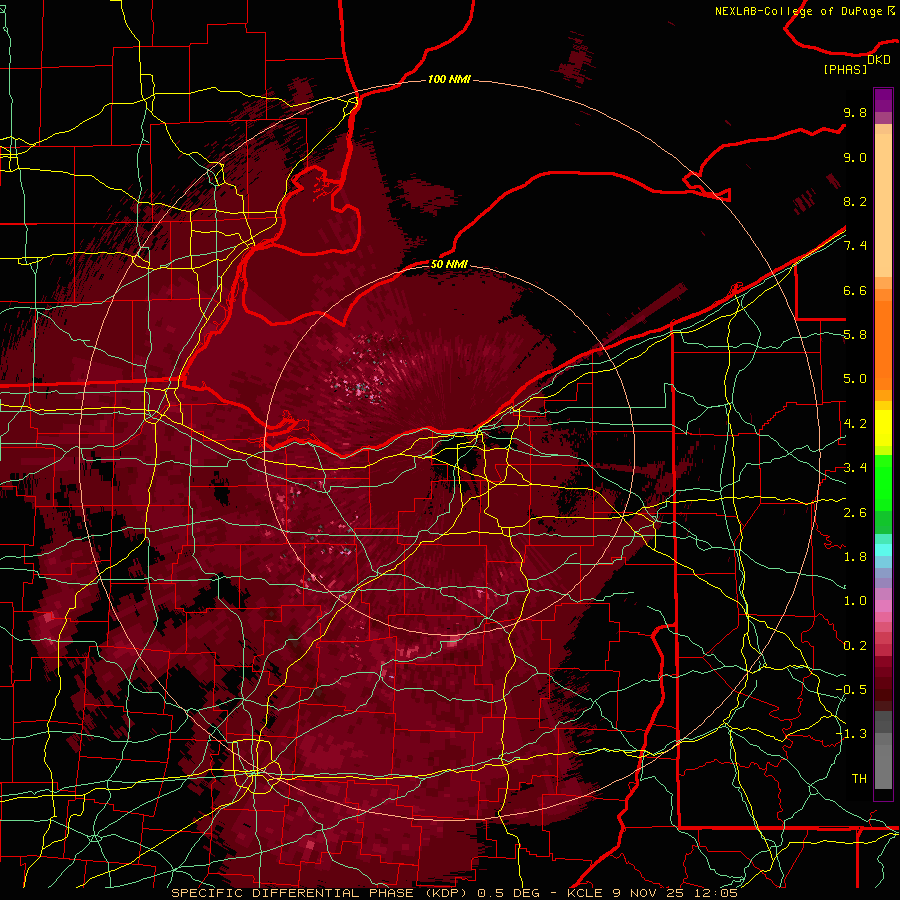Click the 9.0 scale value
Viewport: 900px width, 900px height.
pos(855,157)
